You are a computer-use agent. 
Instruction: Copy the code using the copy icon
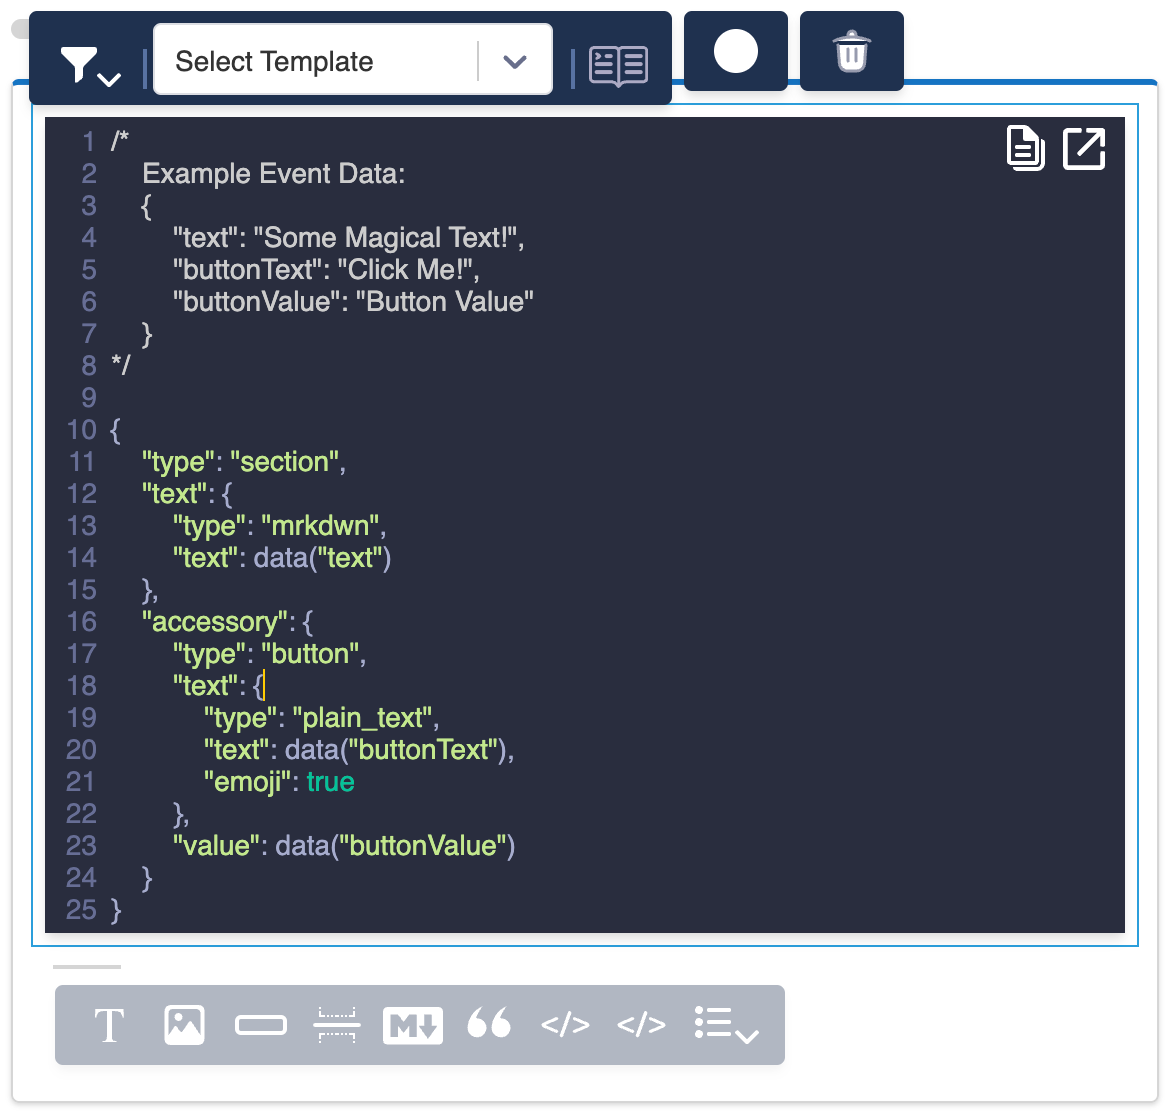coord(1025,148)
